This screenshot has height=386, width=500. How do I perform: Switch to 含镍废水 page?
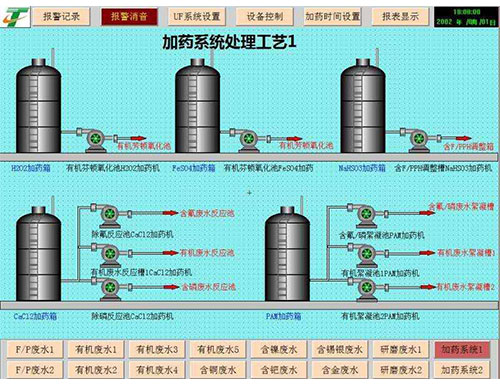[x=279, y=350]
